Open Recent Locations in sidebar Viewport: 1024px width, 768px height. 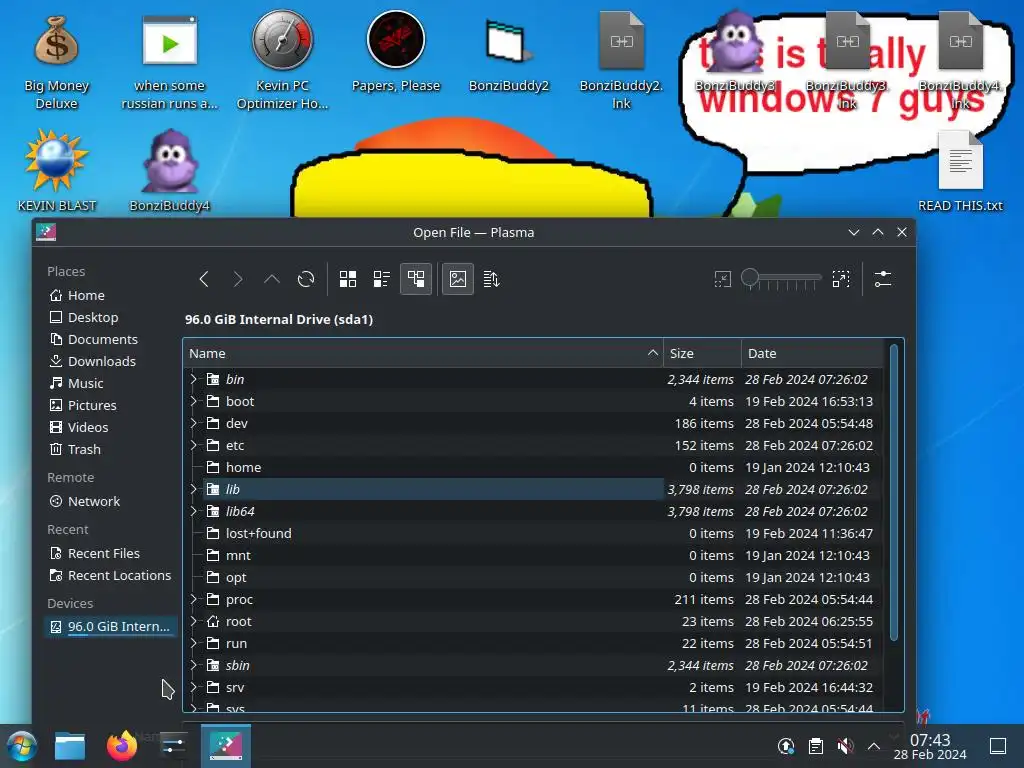pos(110,575)
